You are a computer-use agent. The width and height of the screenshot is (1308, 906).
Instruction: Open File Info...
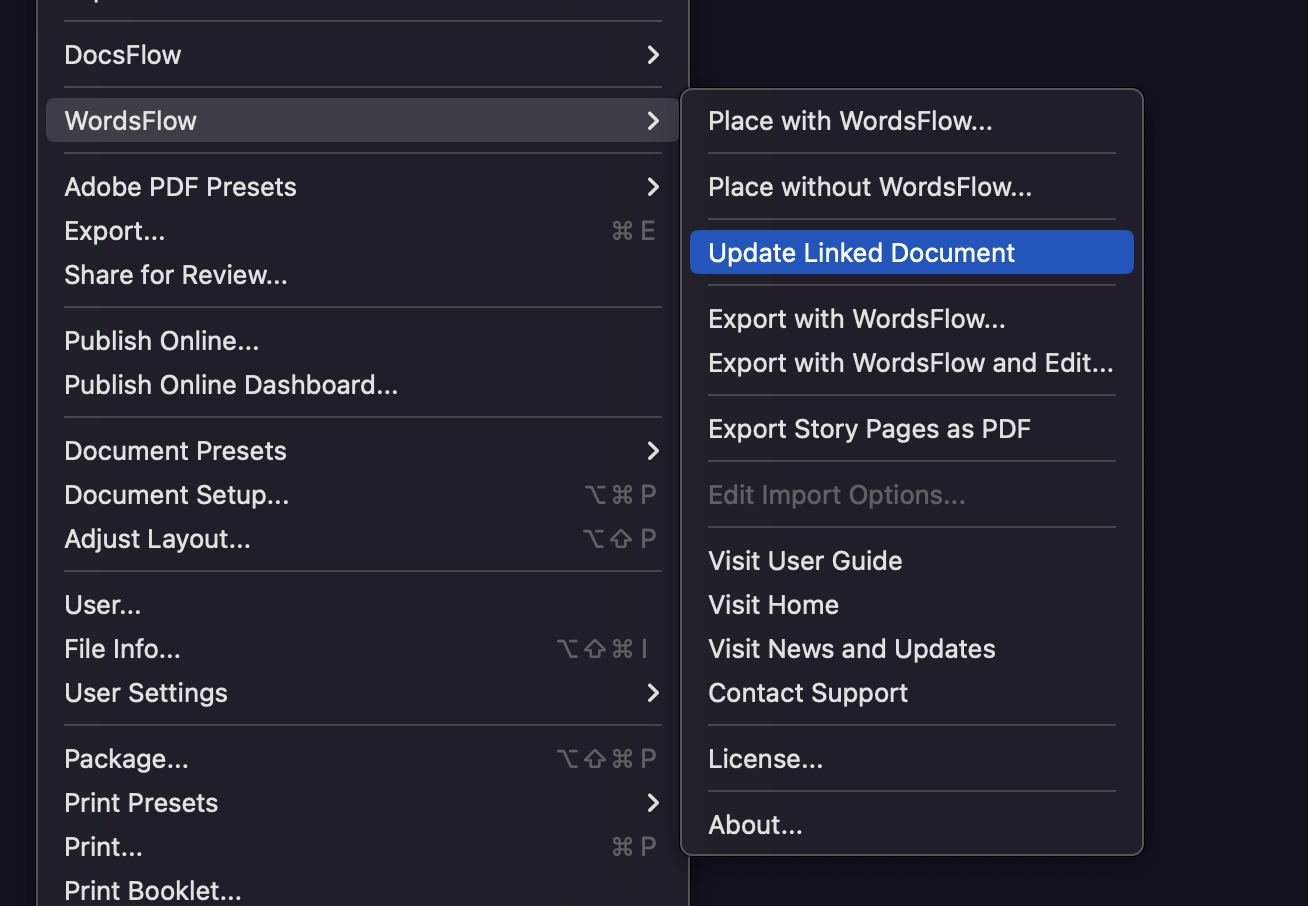pos(362,649)
